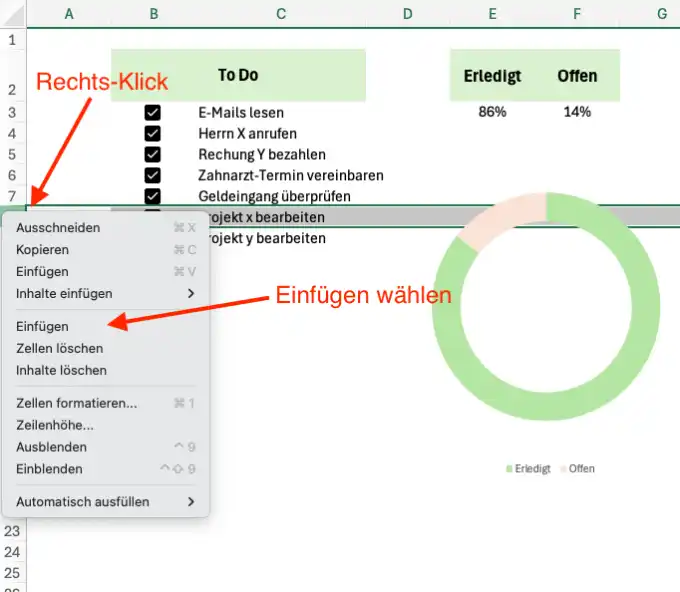Select row 1 header

tap(13, 40)
